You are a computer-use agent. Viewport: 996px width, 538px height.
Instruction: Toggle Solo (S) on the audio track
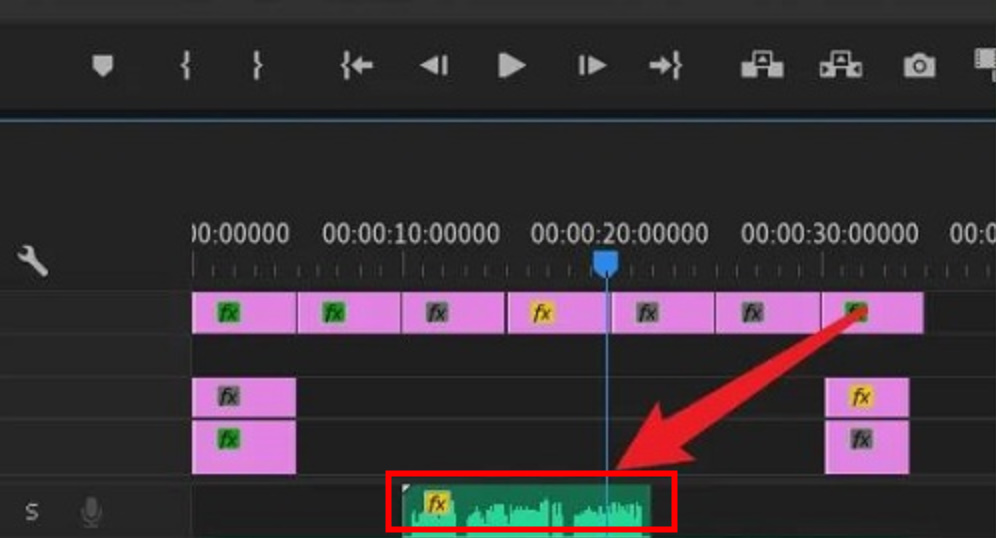32,512
